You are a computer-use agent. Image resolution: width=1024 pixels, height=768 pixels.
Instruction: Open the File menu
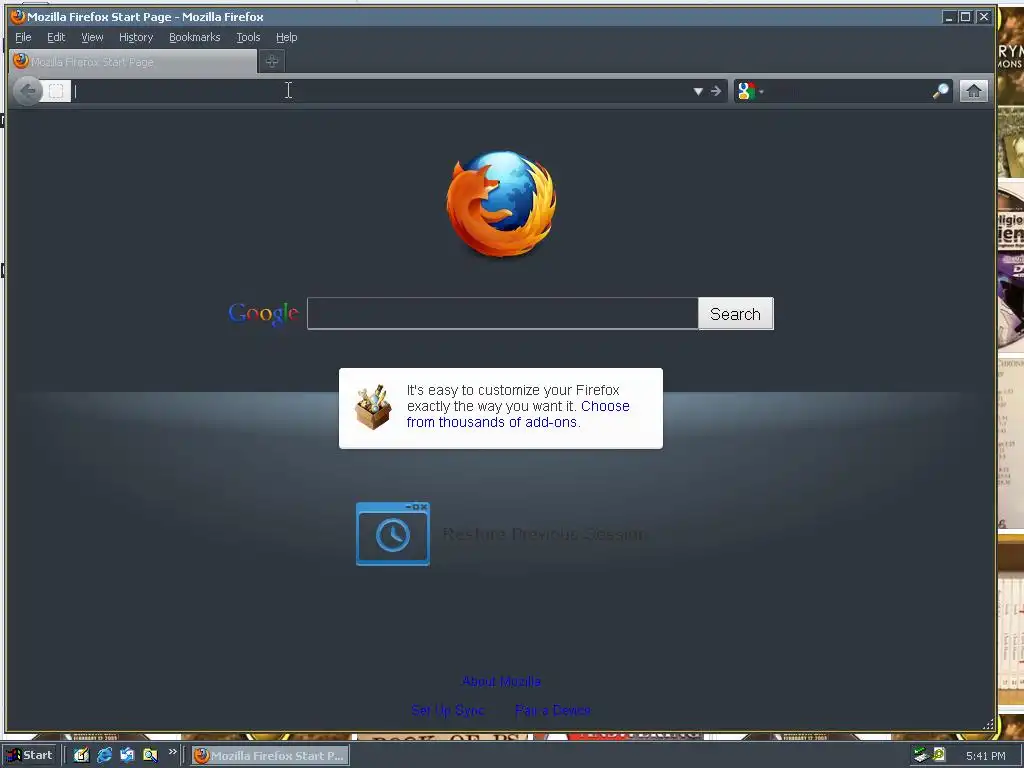[x=23, y=37]
